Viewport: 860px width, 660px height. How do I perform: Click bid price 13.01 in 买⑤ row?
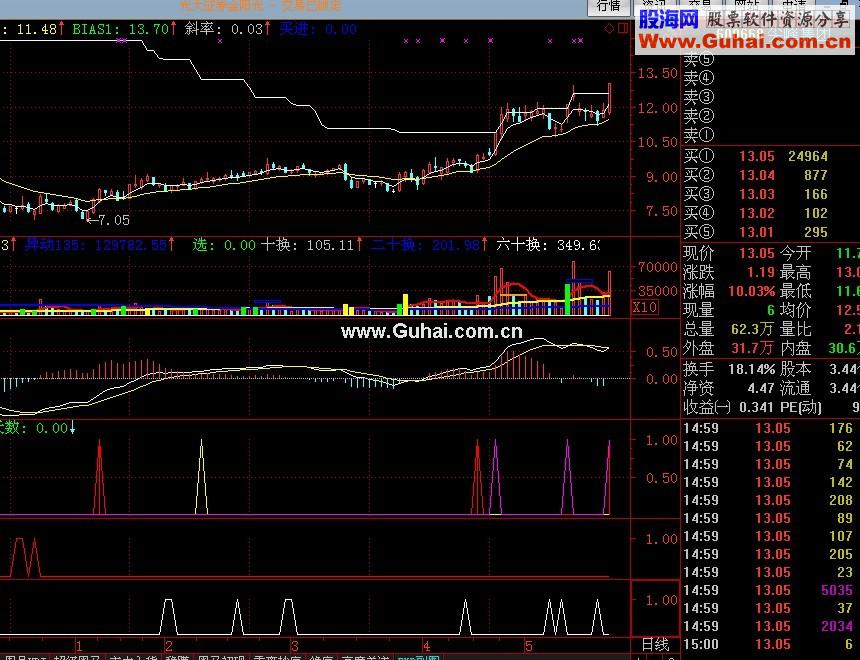tap(757, 232)
